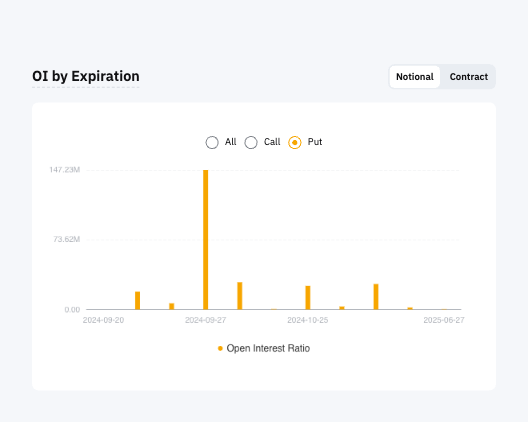528x422 pixels.
Task: Switch to the Contract tab
Action: pos(468,77)
